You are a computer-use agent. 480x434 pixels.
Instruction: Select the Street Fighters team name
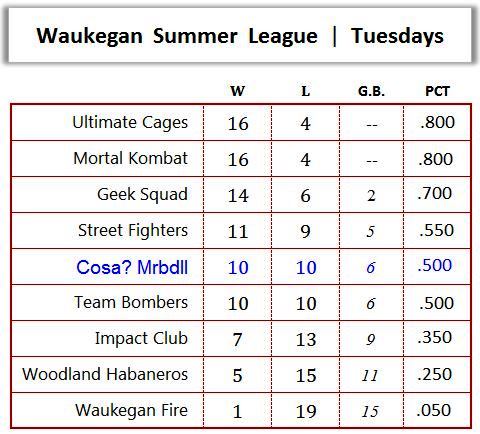click(133, 230)
